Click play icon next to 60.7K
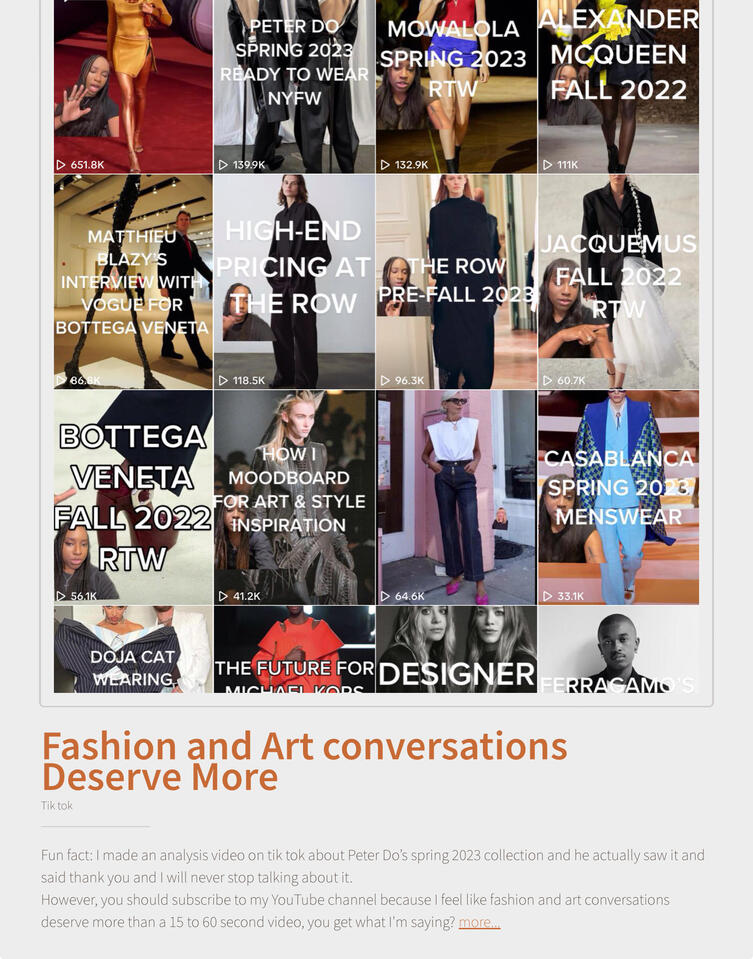Screen dimensions: 753x959 tap(547, 380)
